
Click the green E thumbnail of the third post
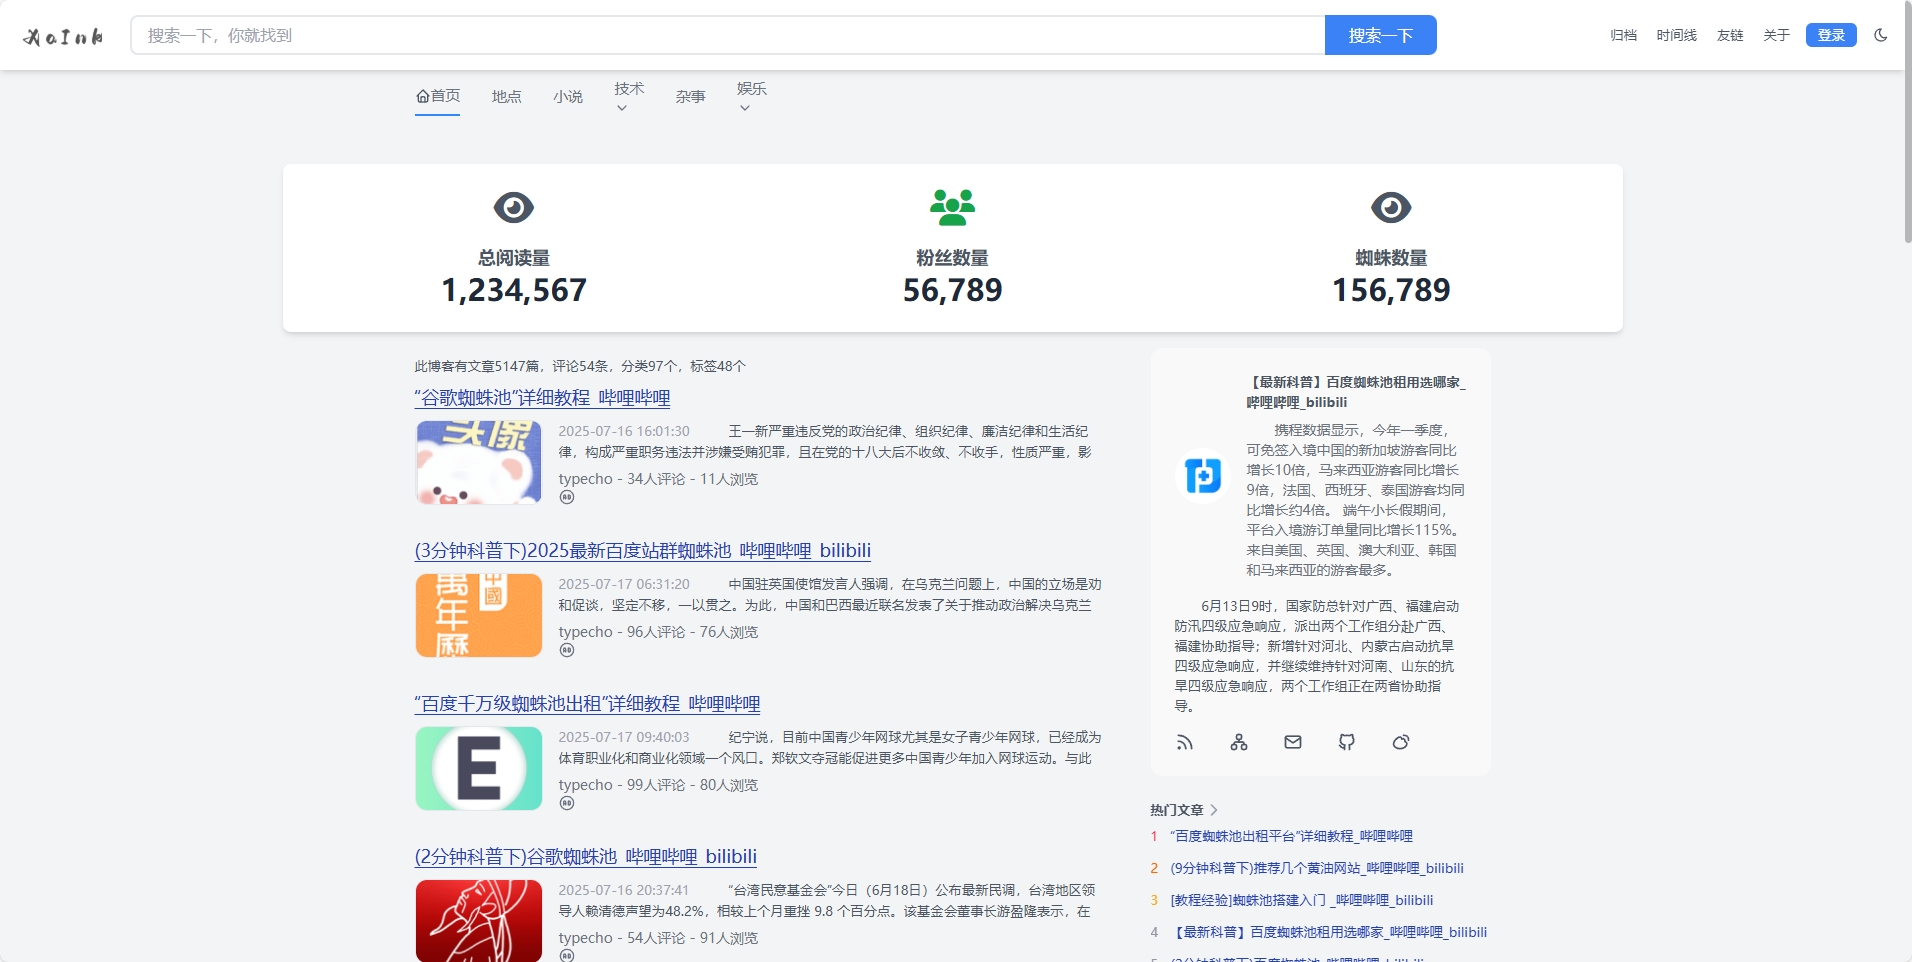(x=479, y=768)
